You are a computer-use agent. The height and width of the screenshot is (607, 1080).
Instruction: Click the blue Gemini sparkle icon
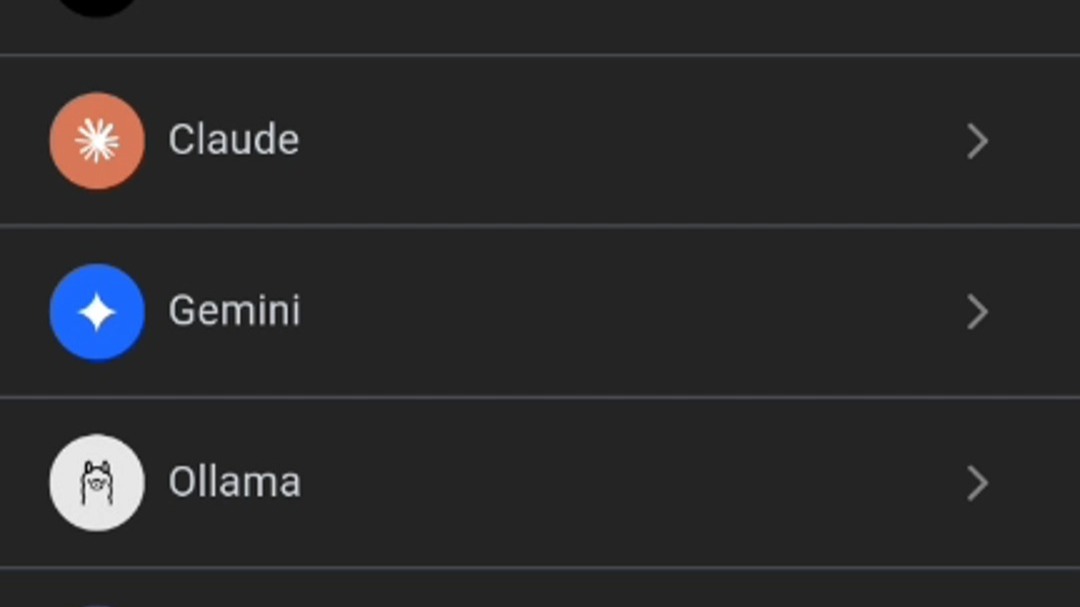click(x=97, y=312)
